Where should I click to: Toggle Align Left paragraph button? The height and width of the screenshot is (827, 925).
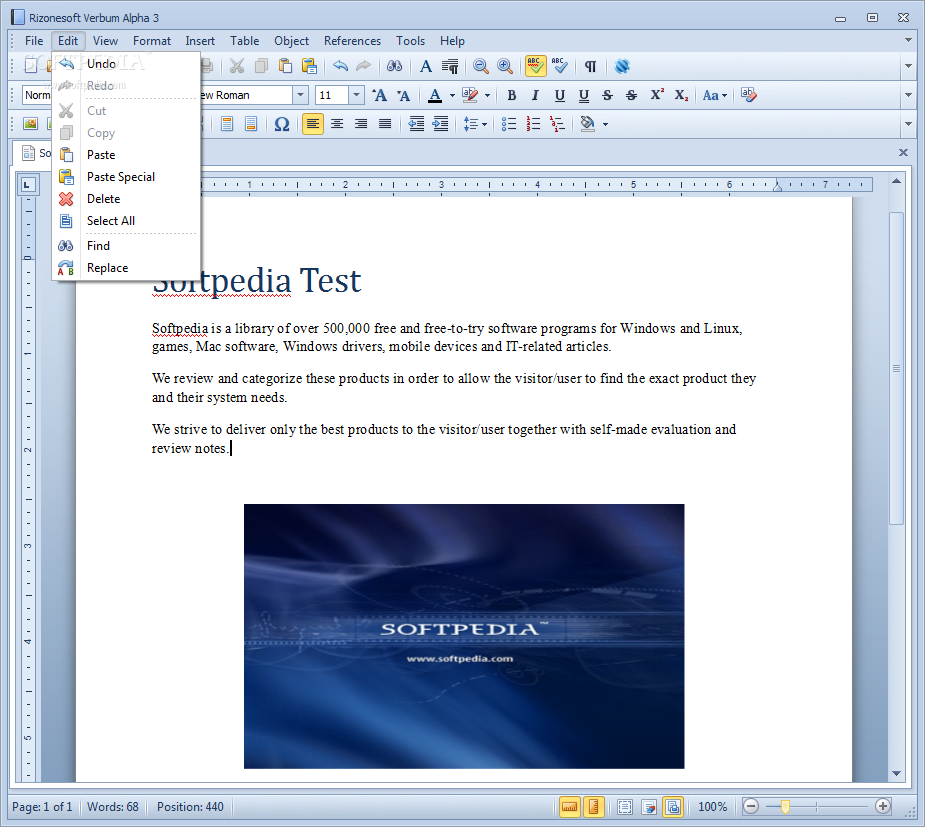click(x=313, y=124)
